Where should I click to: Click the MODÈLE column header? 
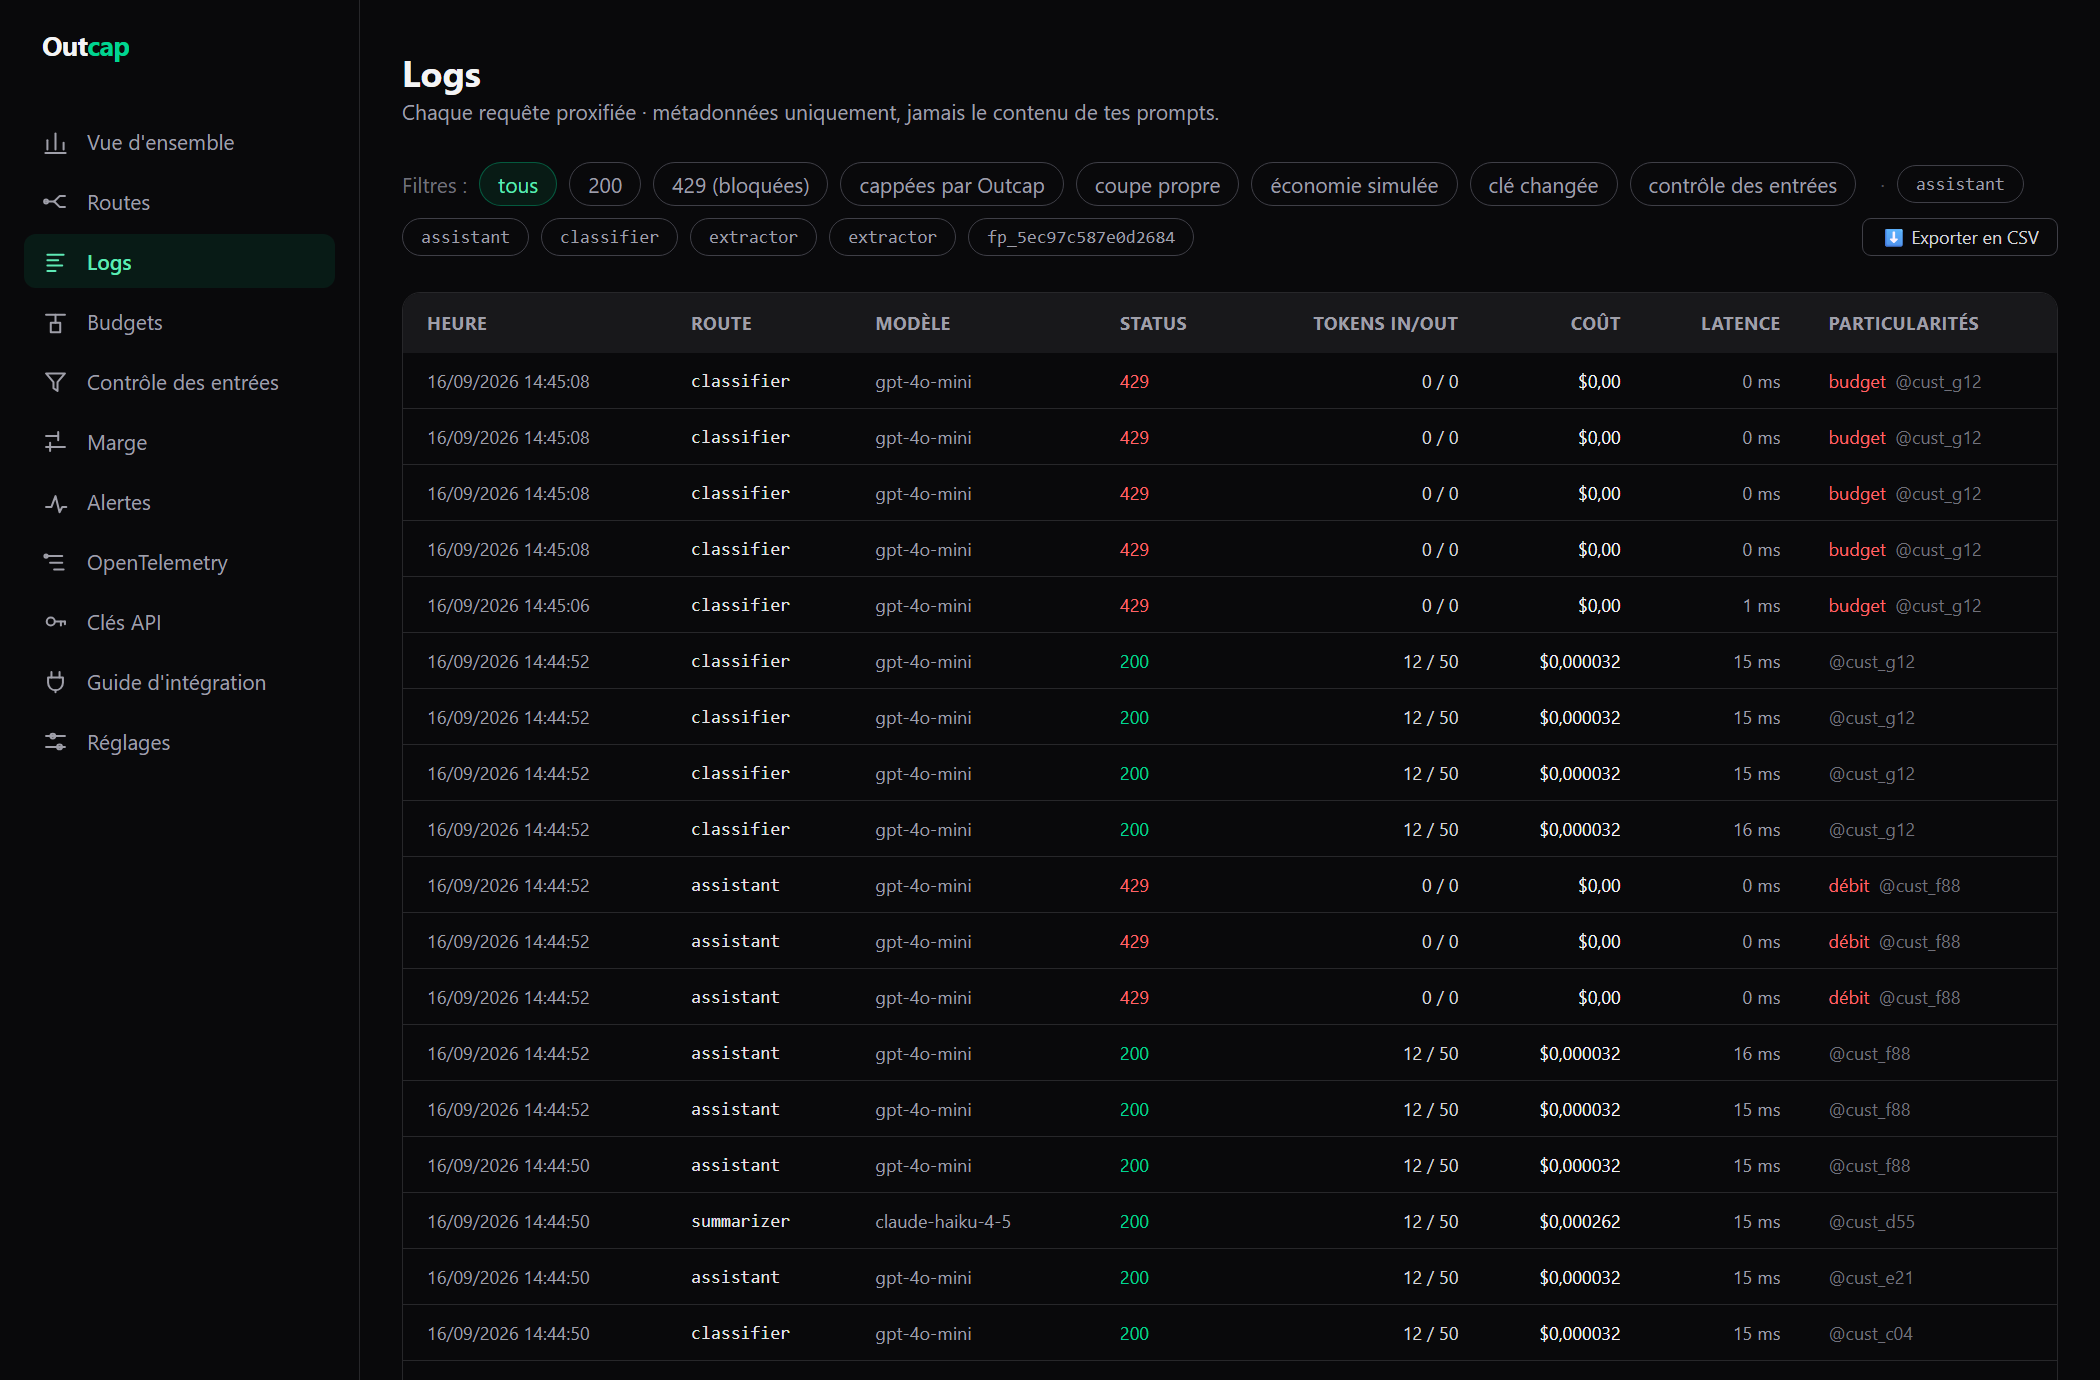point(913,323)
